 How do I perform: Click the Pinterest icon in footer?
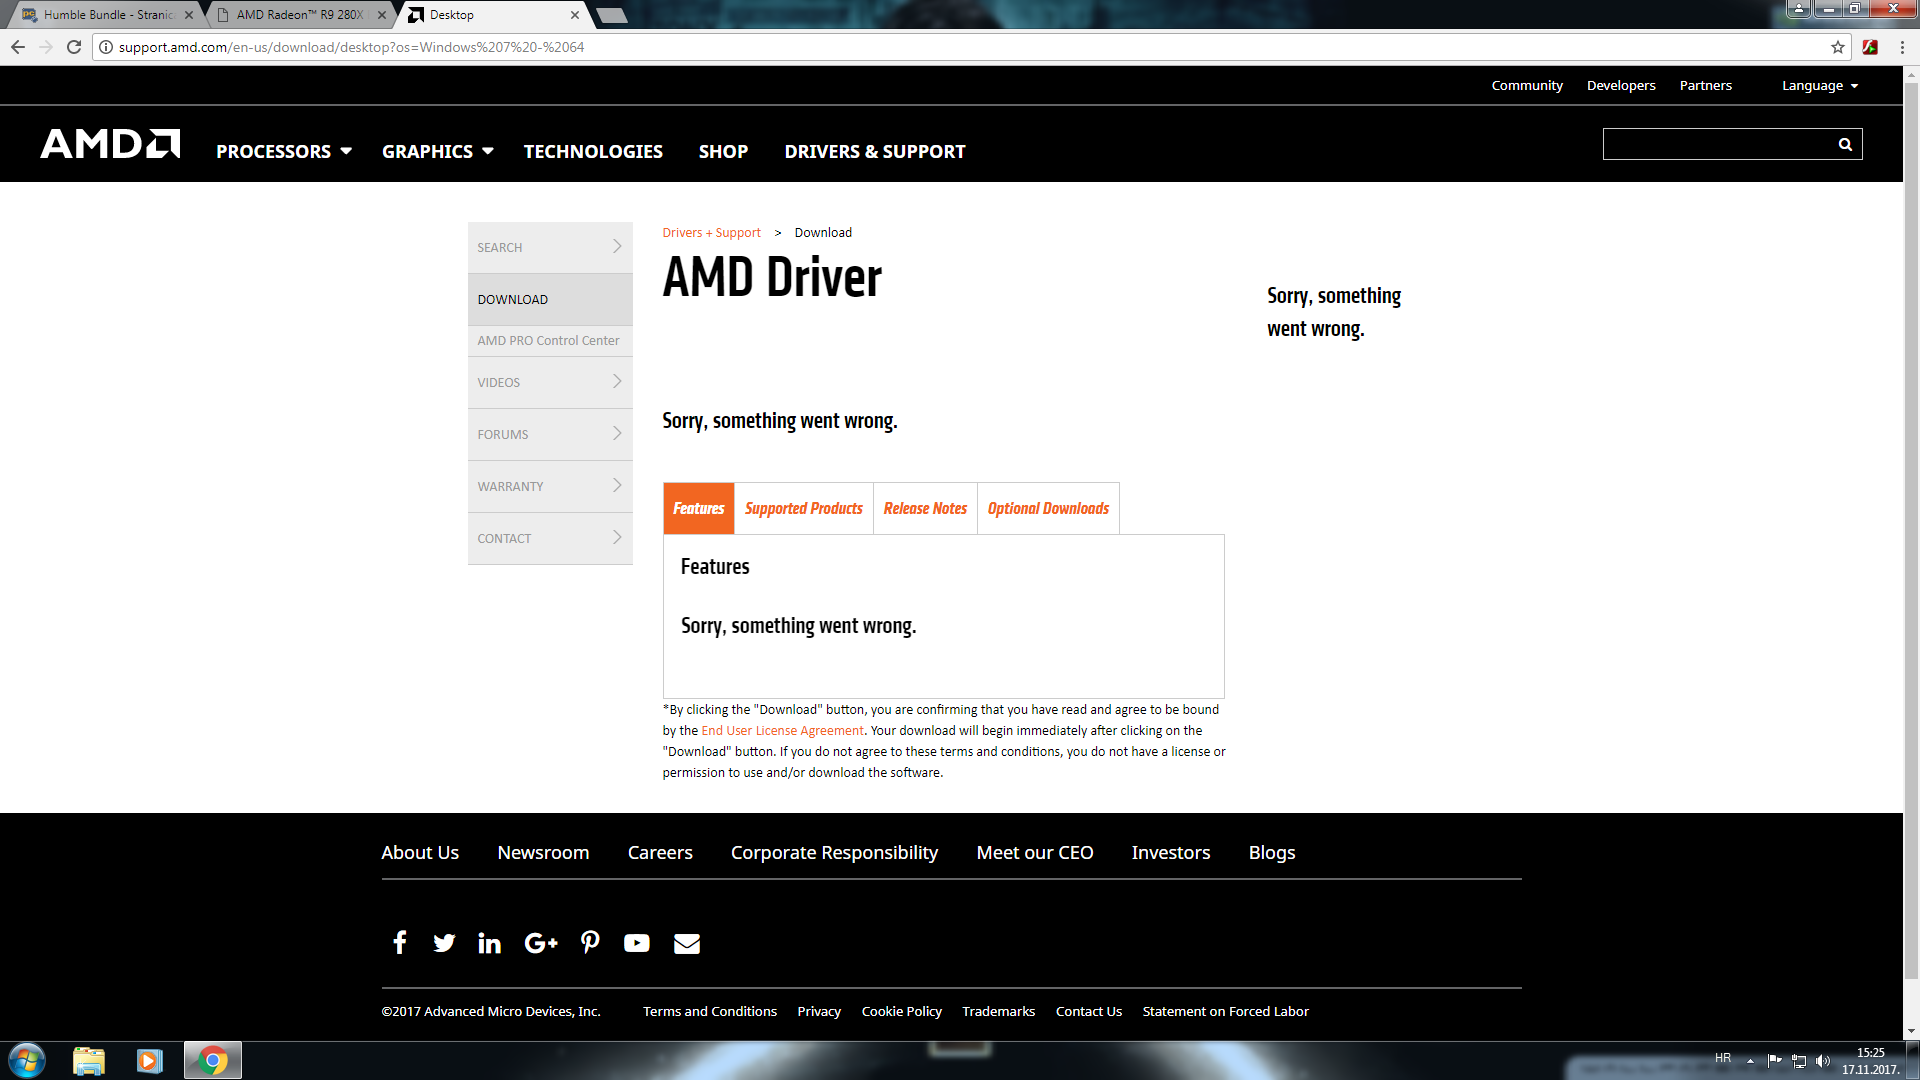point(590,943)
